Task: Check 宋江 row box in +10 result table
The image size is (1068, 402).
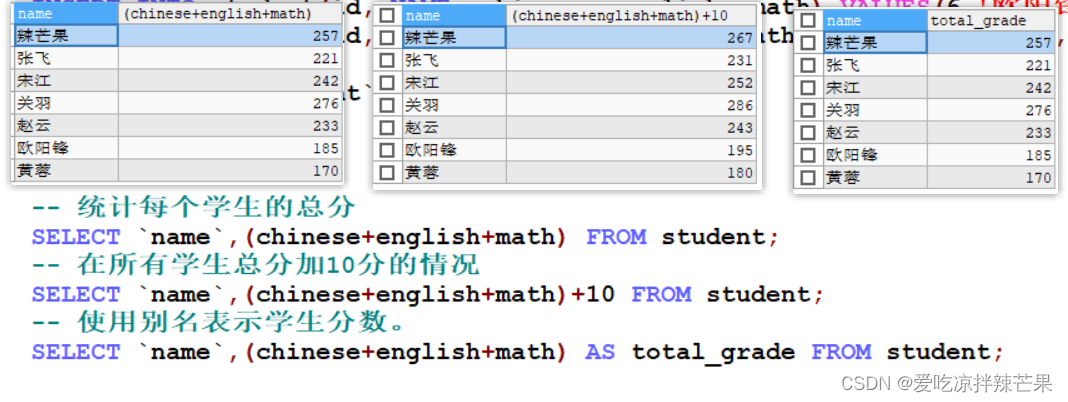Action: (388, 83)
